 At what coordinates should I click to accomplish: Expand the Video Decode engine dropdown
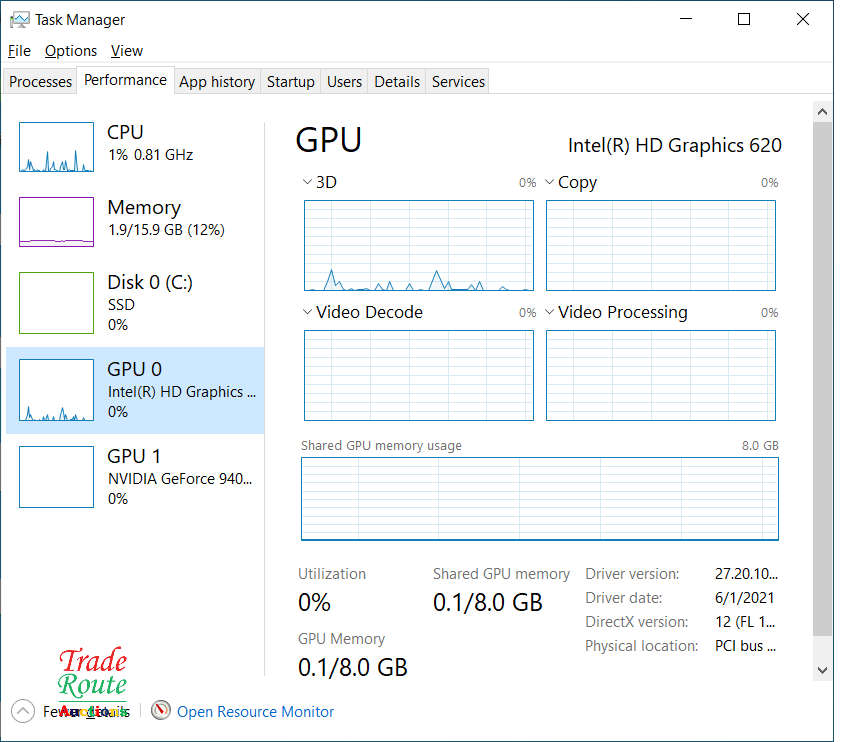(307, 312)
